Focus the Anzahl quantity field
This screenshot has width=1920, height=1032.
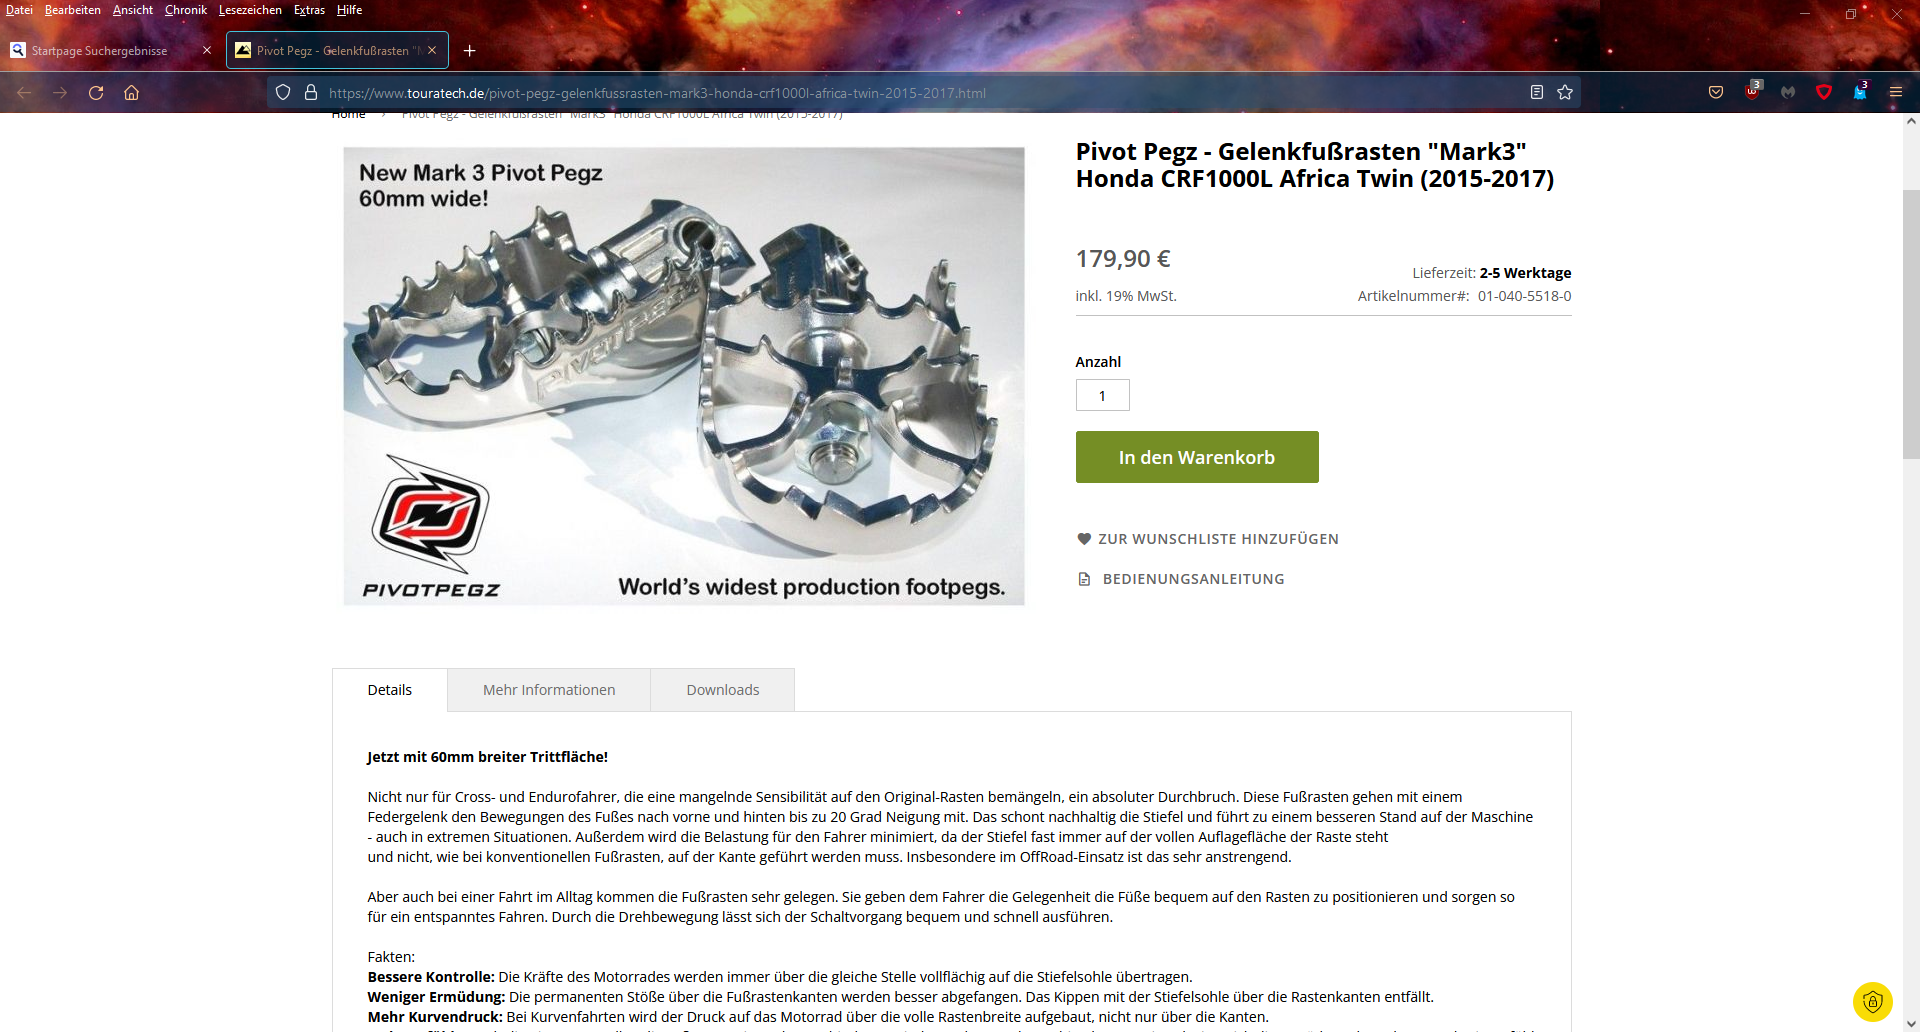click(x=1103, y=395)
